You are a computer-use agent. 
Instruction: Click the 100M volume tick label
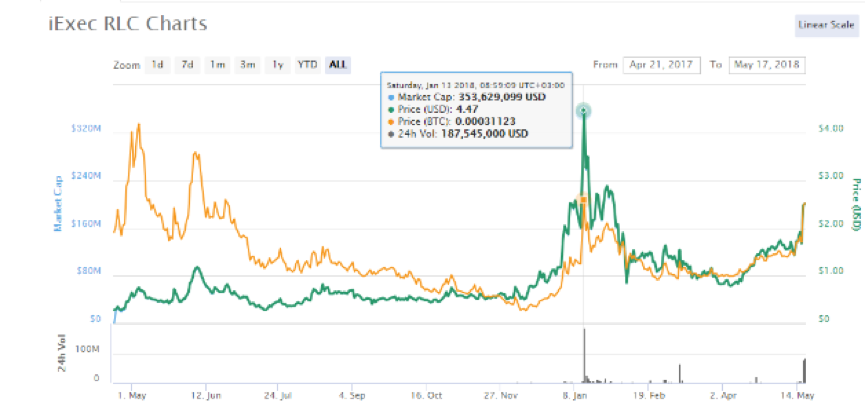coord(88,351)
